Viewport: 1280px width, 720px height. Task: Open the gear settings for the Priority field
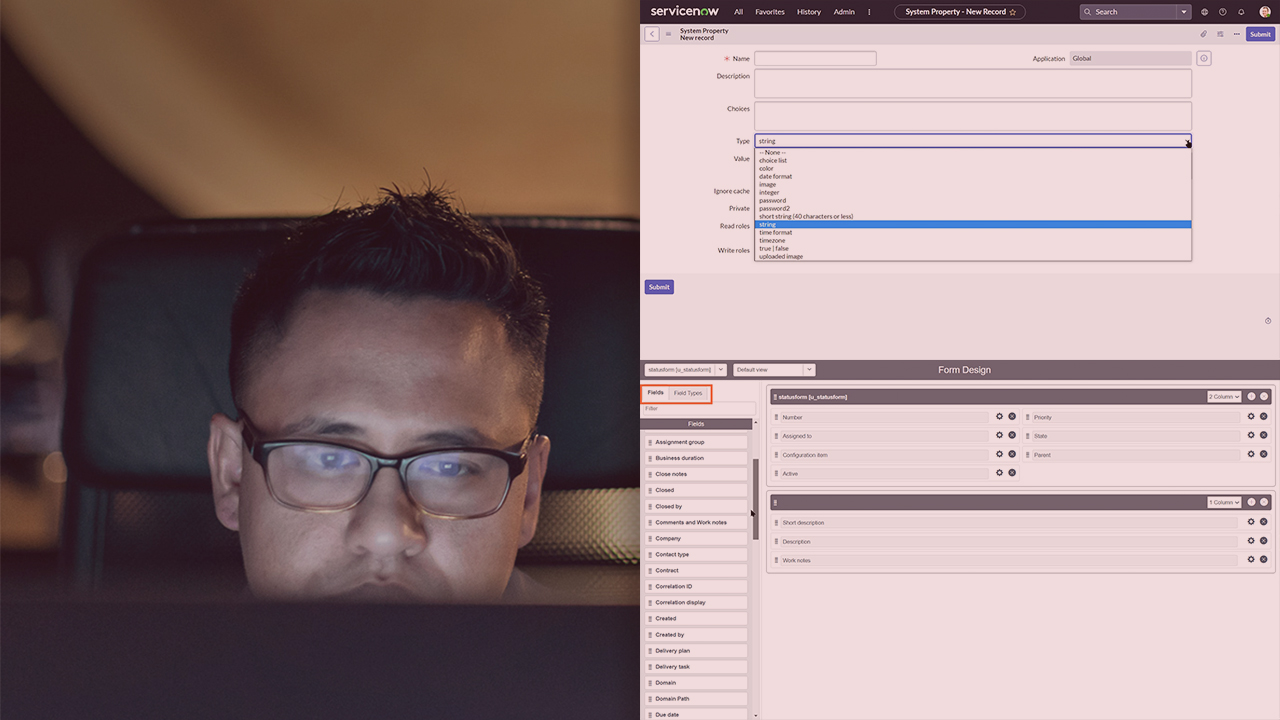pyautogui.click(x=1250, y=416)
